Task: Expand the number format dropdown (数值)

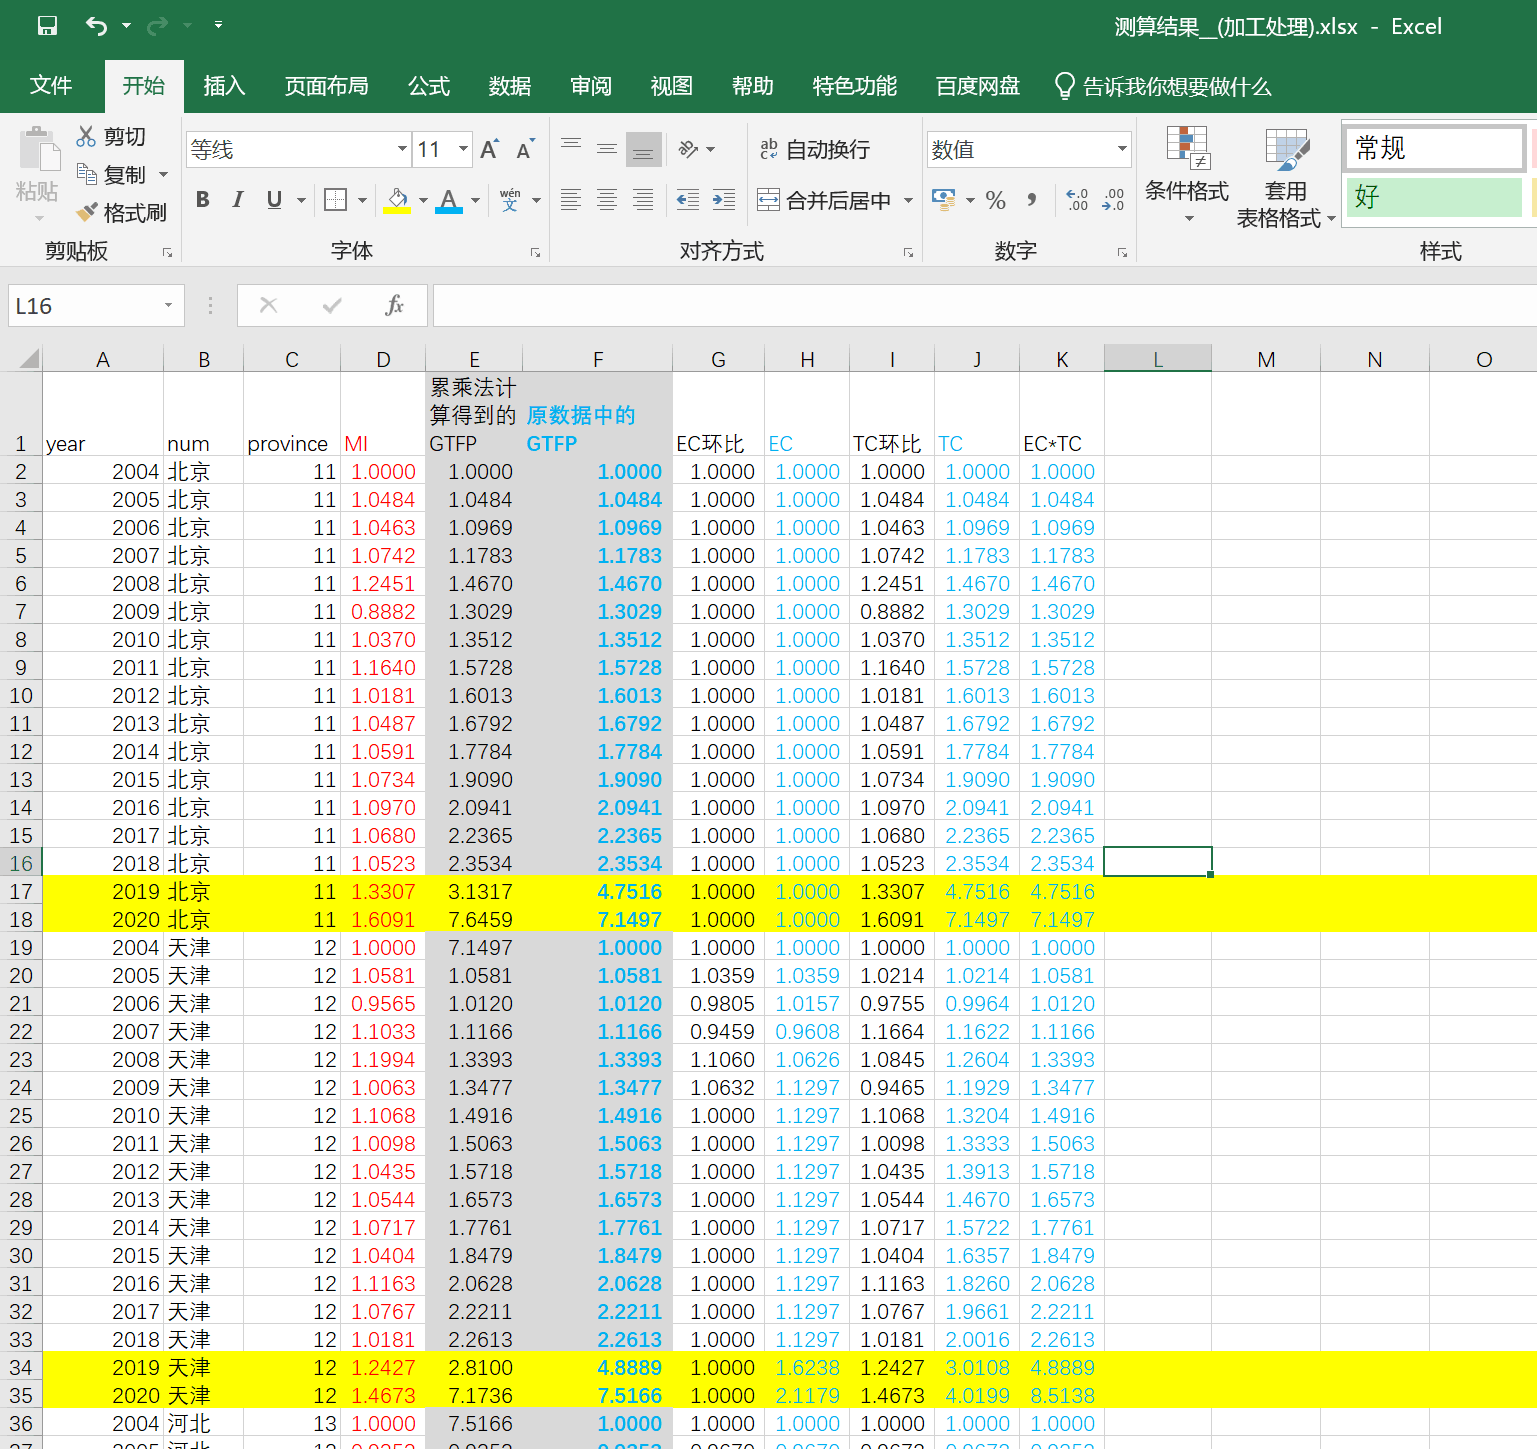Action: [1122, 150]
